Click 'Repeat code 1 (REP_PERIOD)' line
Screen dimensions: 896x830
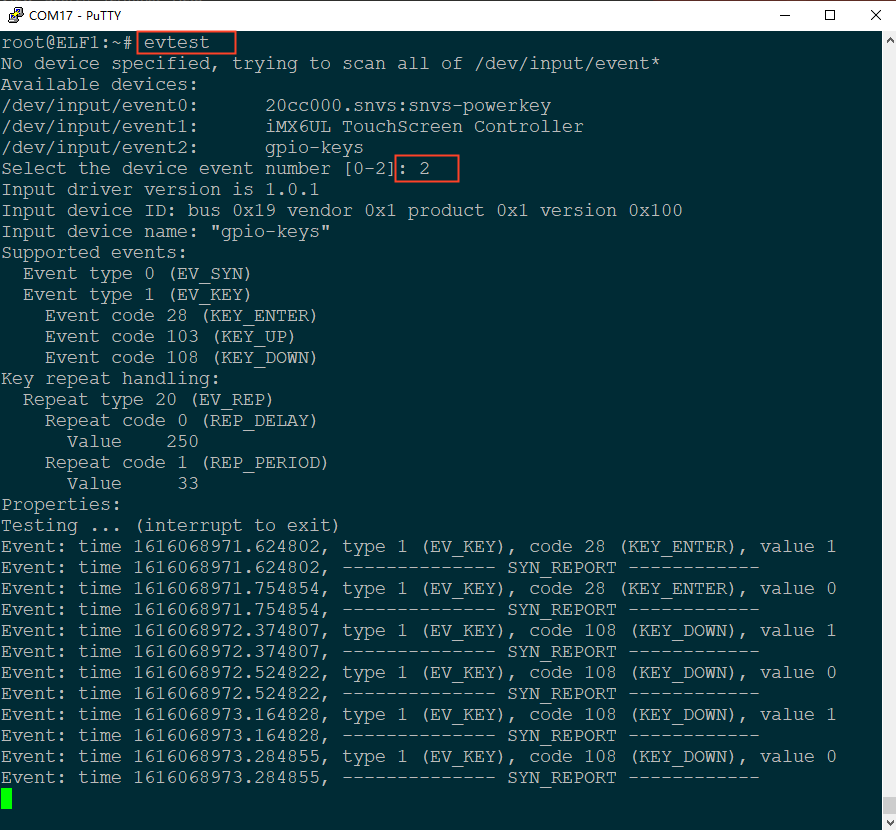coord(187,462)
